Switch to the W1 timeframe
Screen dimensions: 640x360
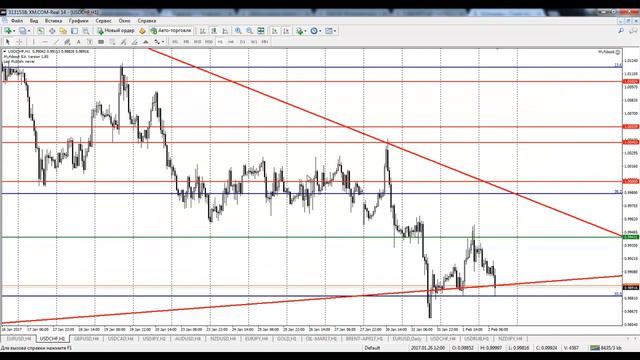pyautogui.click(x=253, y=42)
